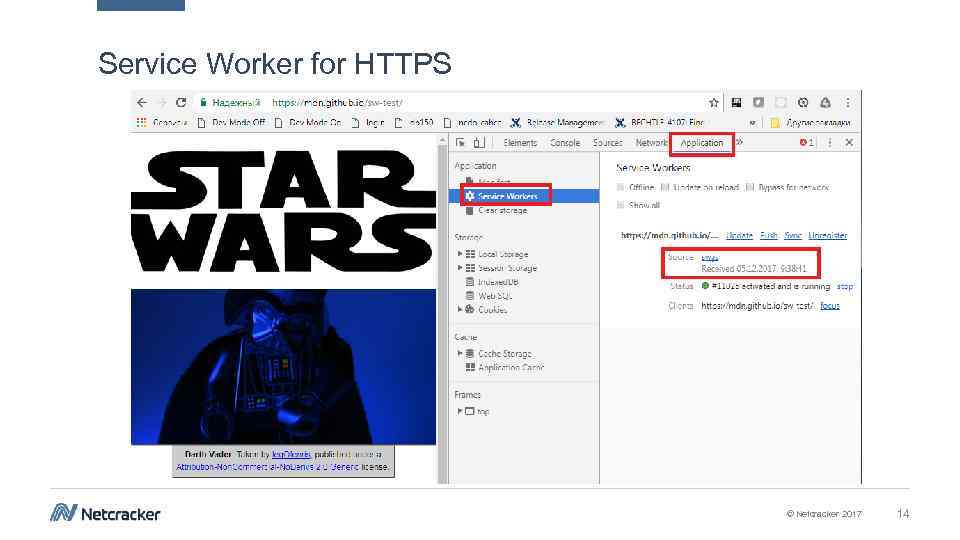Open the Attribution-NonCommercial license link
This screenshot has height=540, width=960.
(x=268, y=467)
